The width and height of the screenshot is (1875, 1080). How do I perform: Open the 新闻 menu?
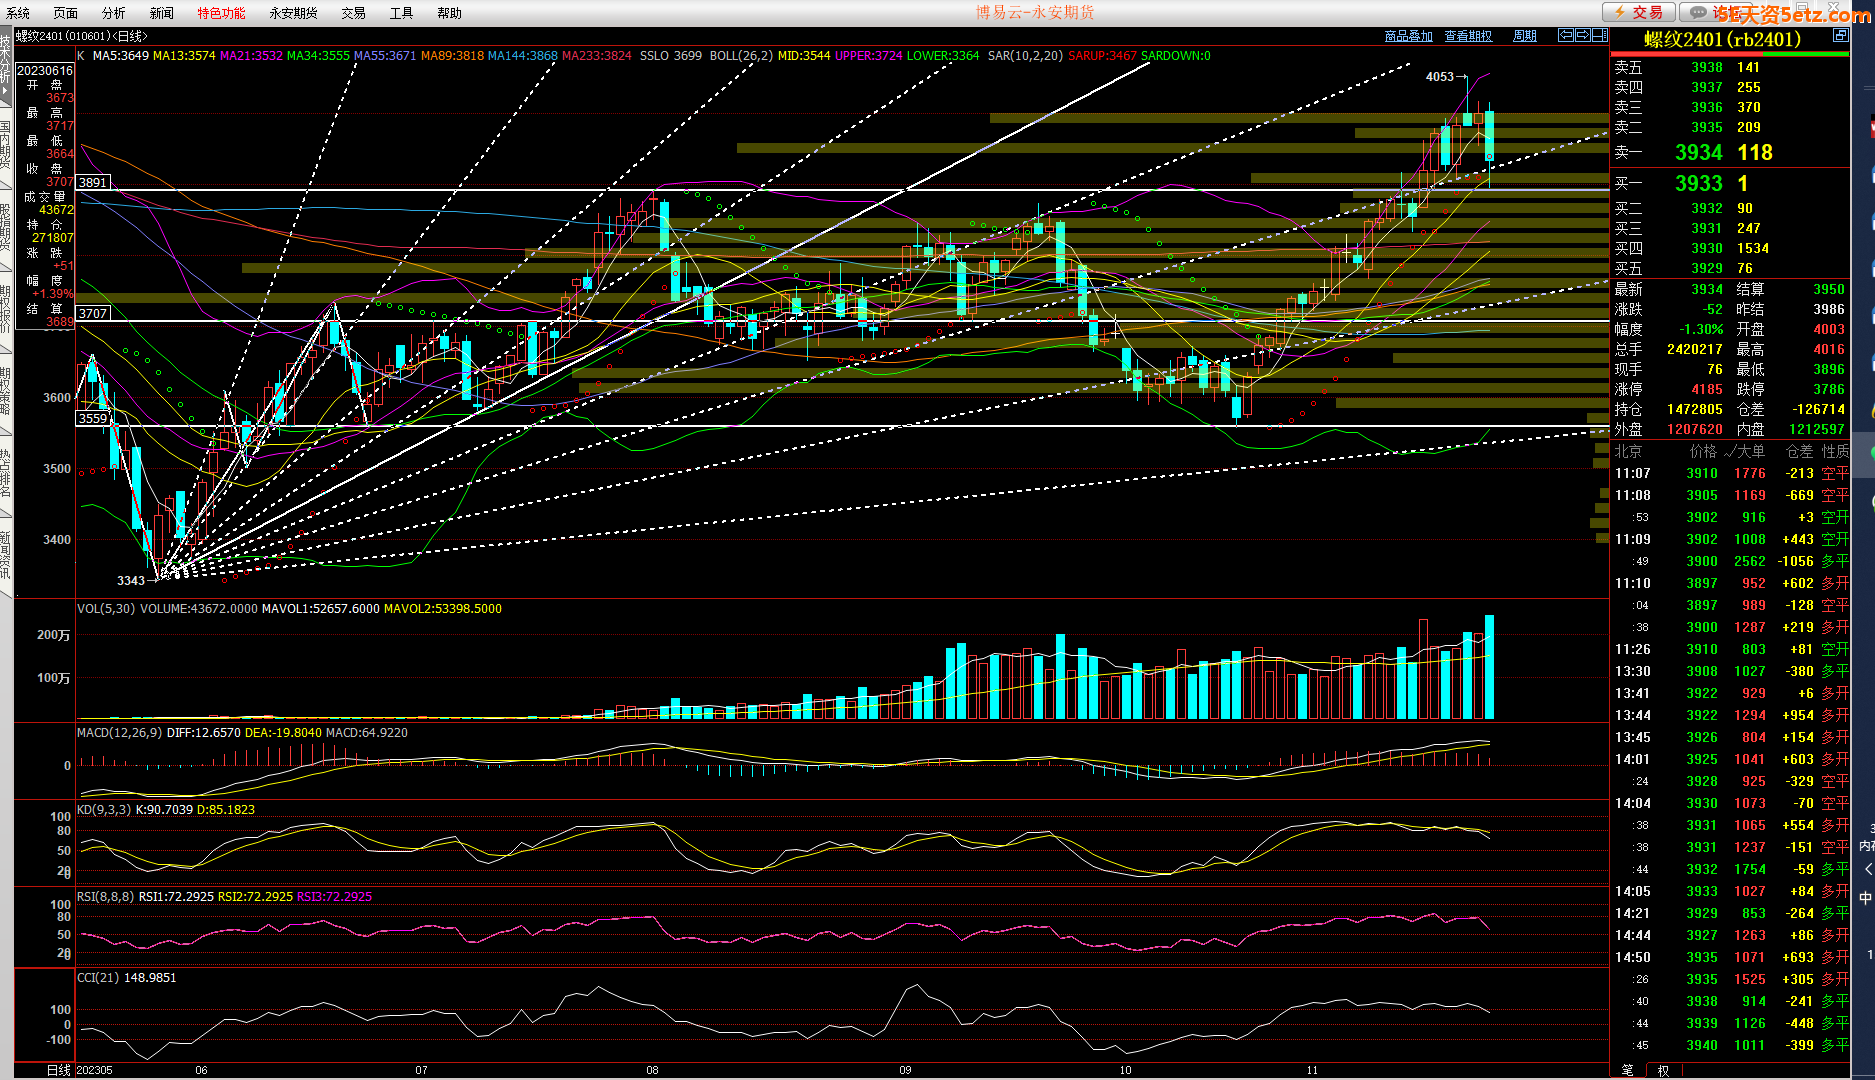tap(162, 13)
